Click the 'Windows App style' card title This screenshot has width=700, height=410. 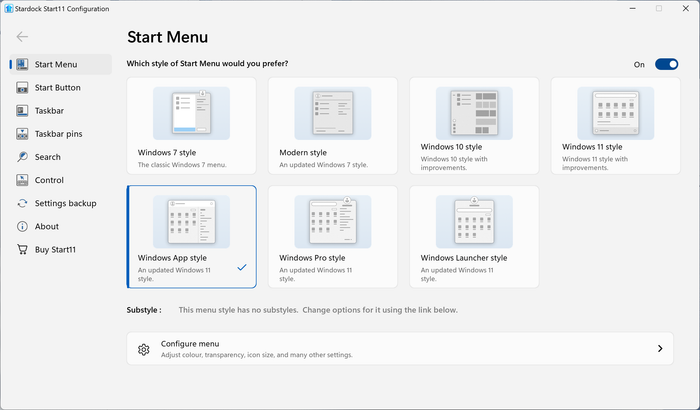(172, 258)
